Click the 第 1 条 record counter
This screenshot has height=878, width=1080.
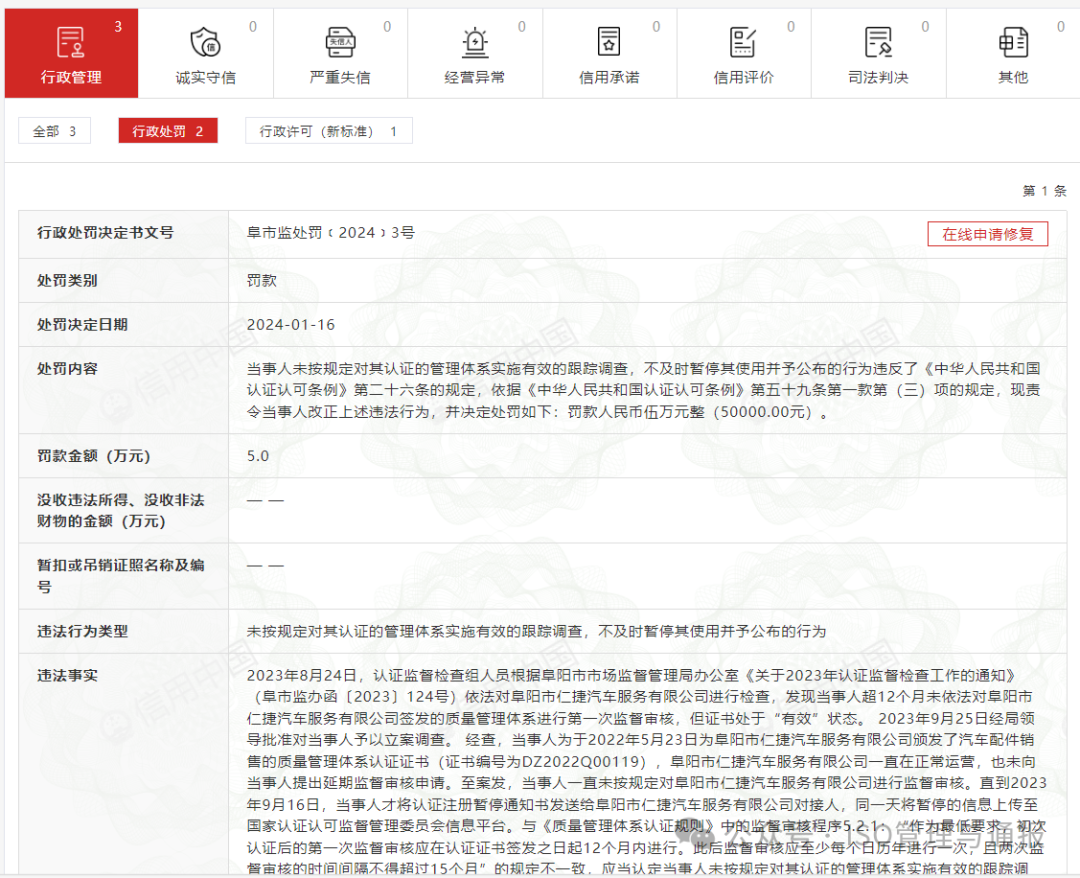pos(1046,190)
